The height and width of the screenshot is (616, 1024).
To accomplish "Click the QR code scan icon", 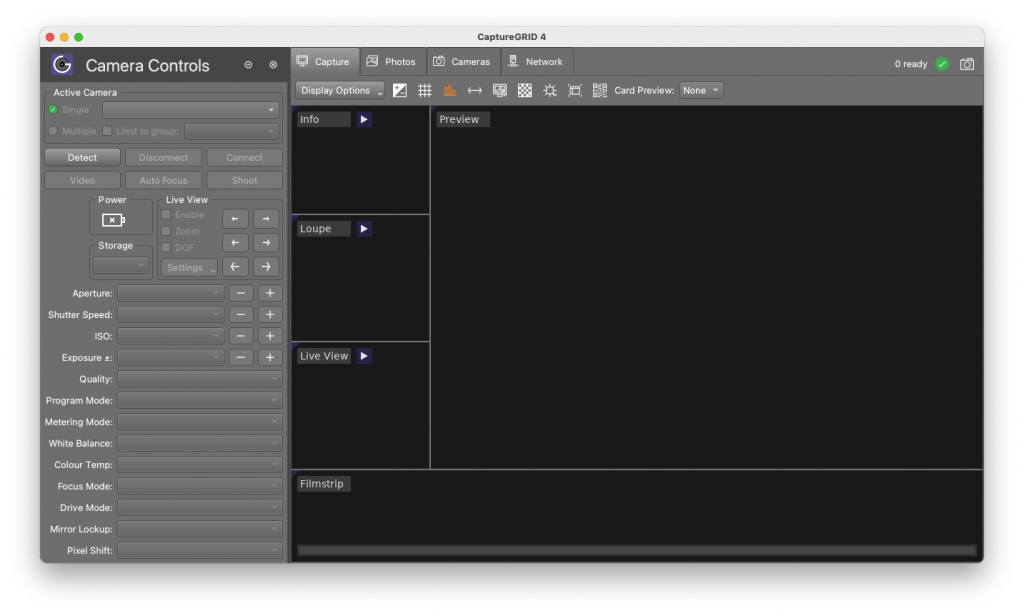I will click(600, 91).
